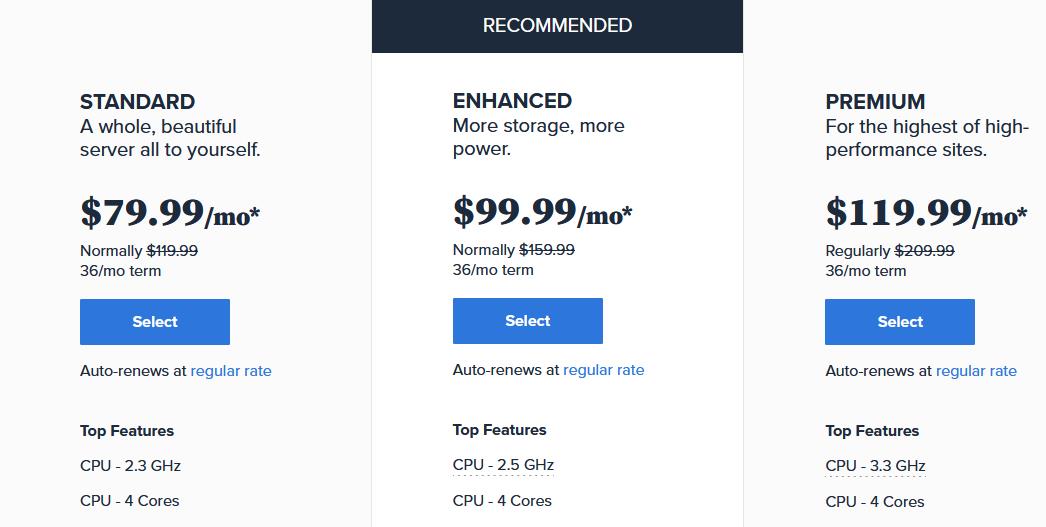Click the RECOMMENDED banner above Enhanced
This screenshot has width=1046, height=527.
click(557, 26)
